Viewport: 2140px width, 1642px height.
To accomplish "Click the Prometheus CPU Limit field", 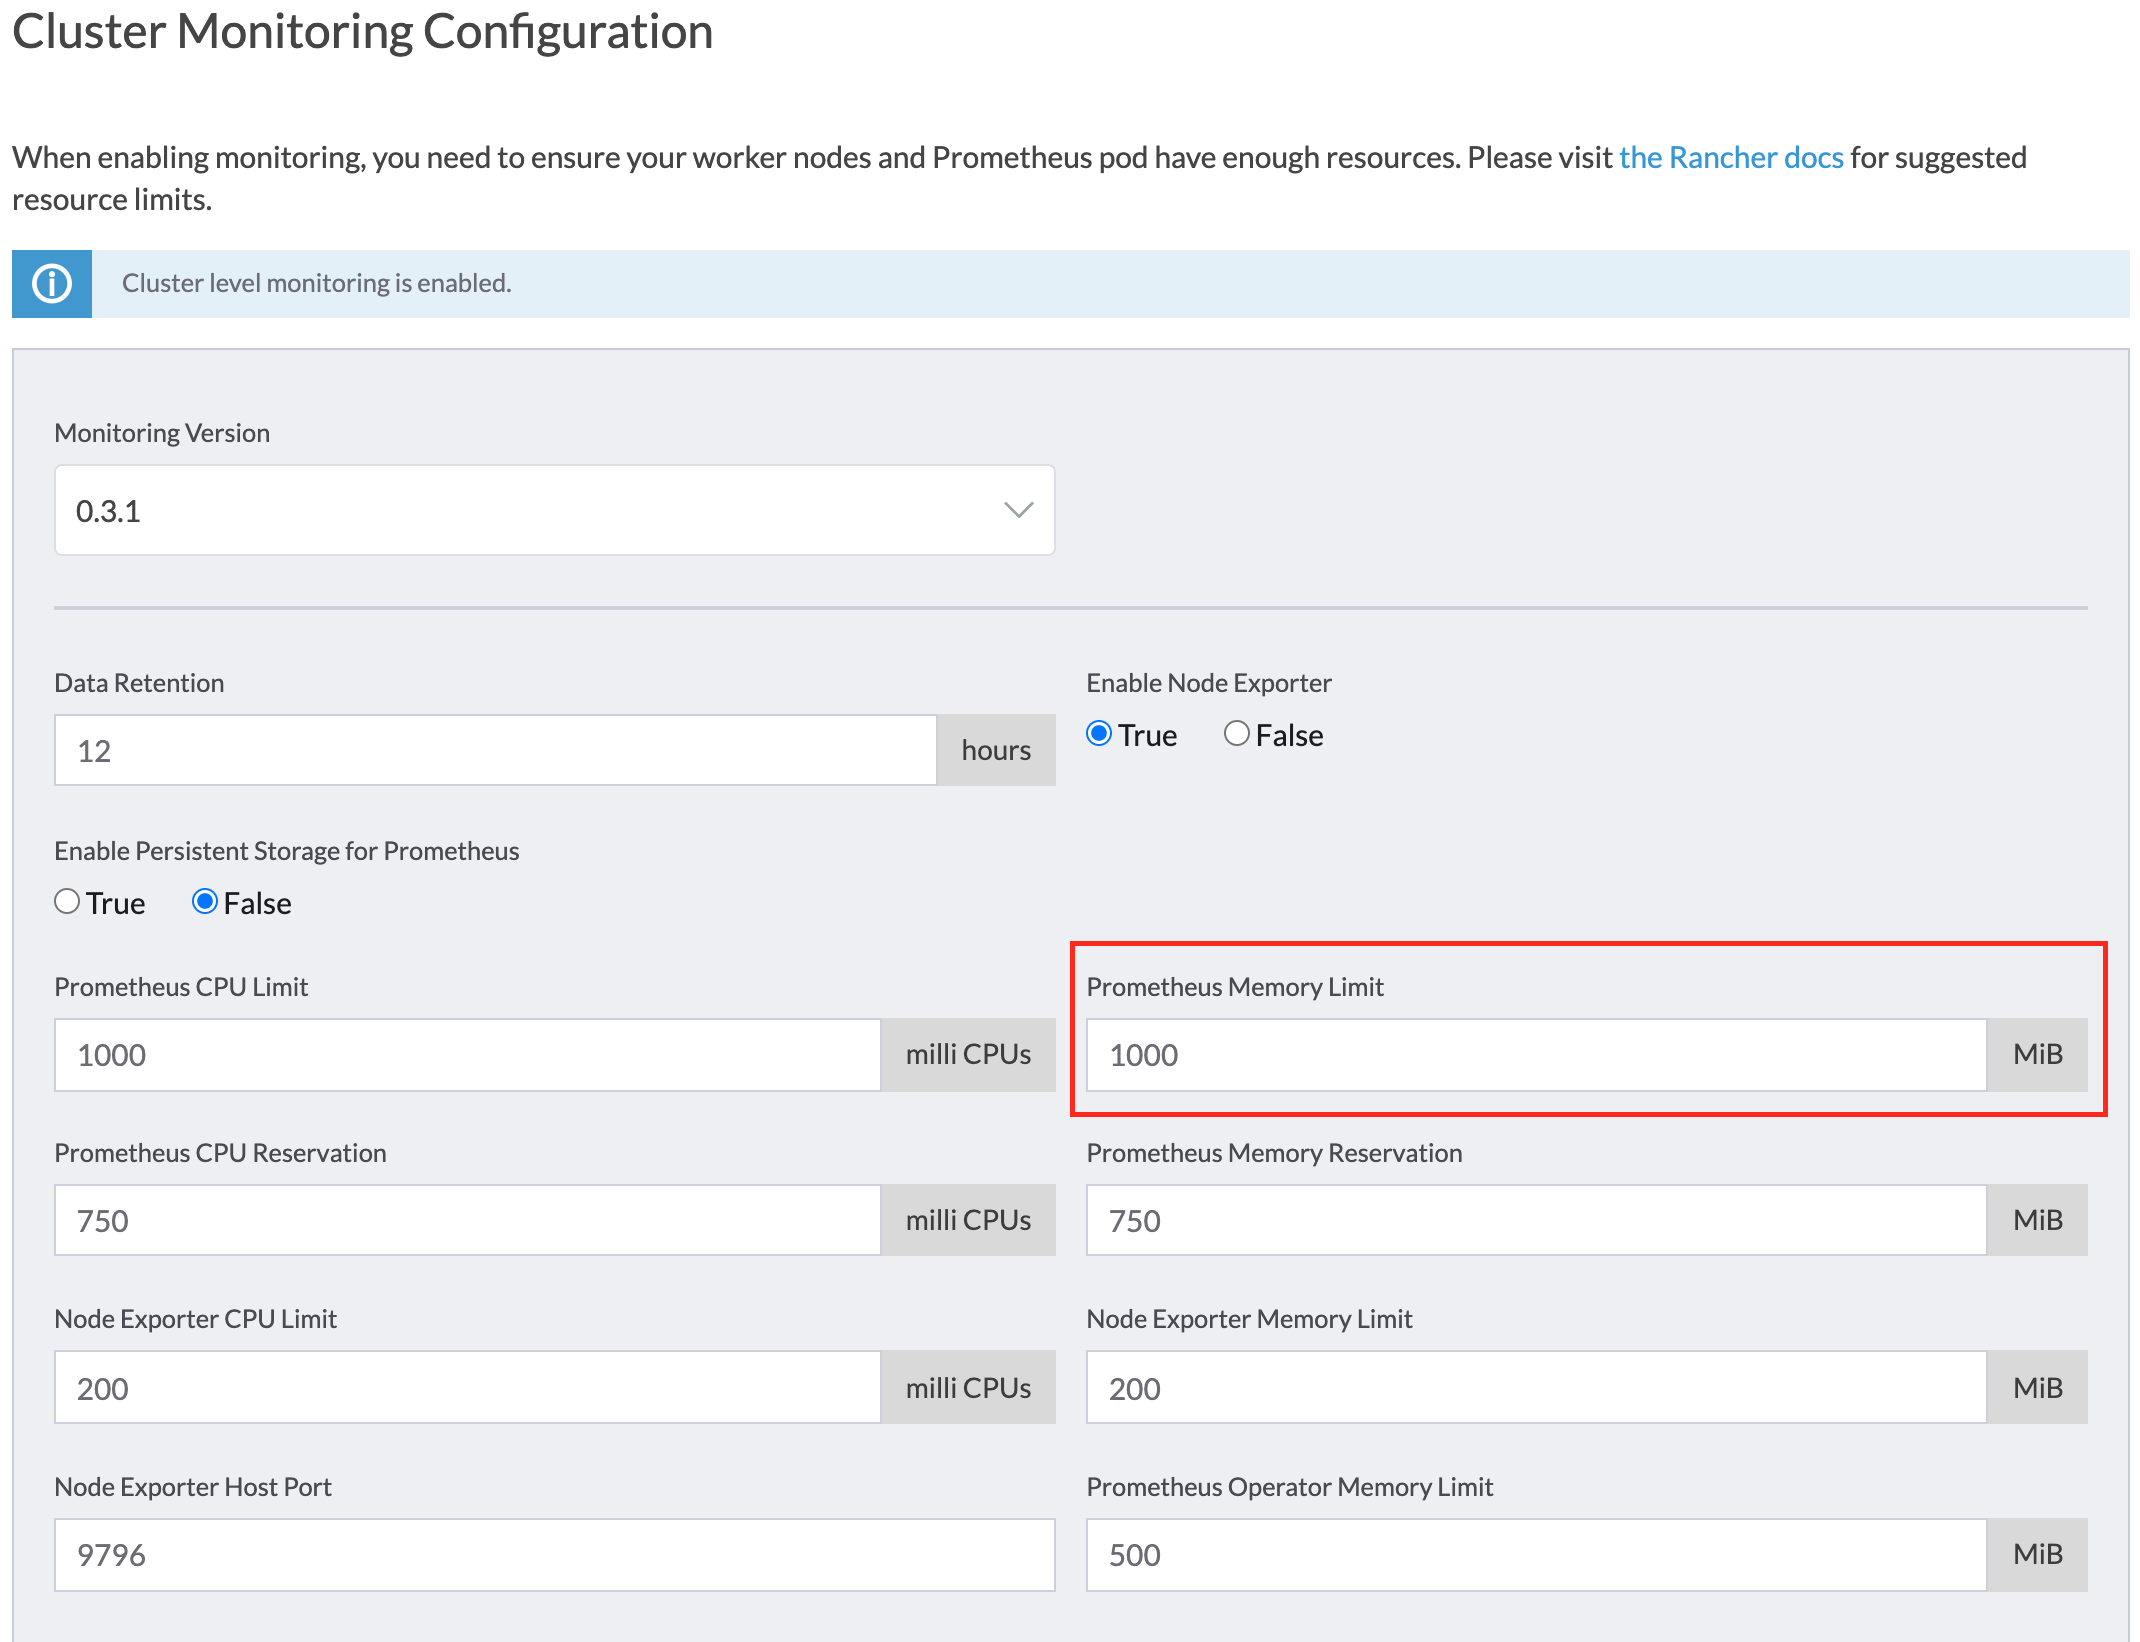I will (x=467, y=1055).
